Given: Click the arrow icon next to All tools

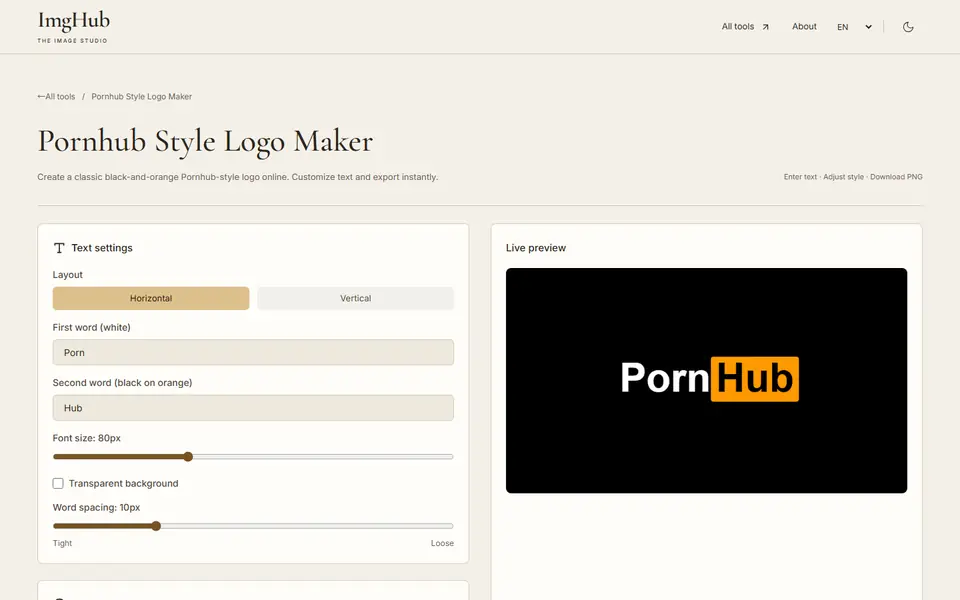Looking at the screenshot, I should point(765,27).
